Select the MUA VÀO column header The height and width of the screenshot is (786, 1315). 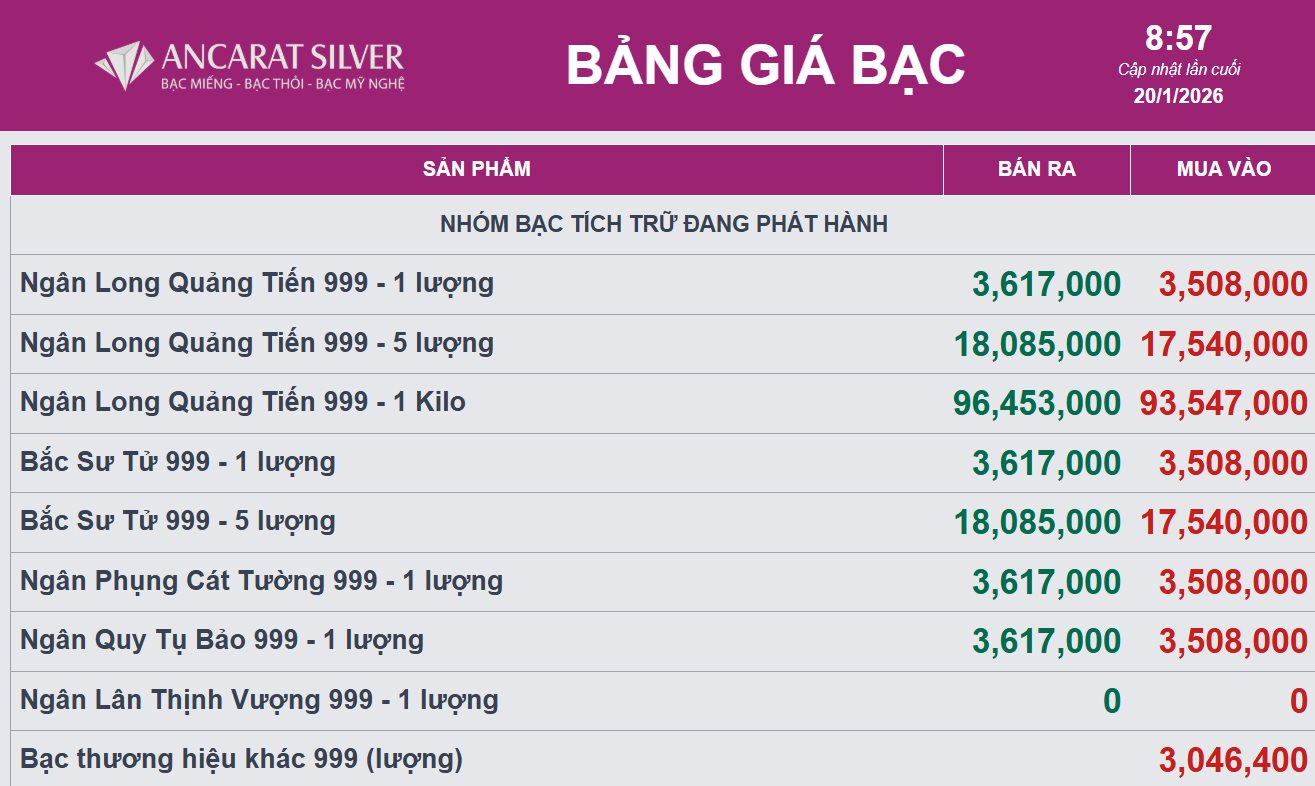pyautogui.click(x=1223, y=169)
